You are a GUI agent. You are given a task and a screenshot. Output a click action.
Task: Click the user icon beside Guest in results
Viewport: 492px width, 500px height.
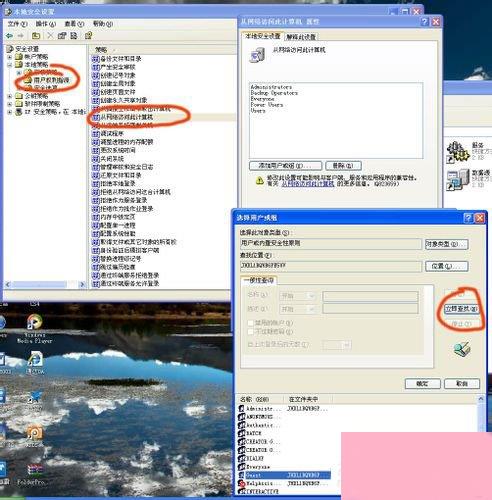242,475
